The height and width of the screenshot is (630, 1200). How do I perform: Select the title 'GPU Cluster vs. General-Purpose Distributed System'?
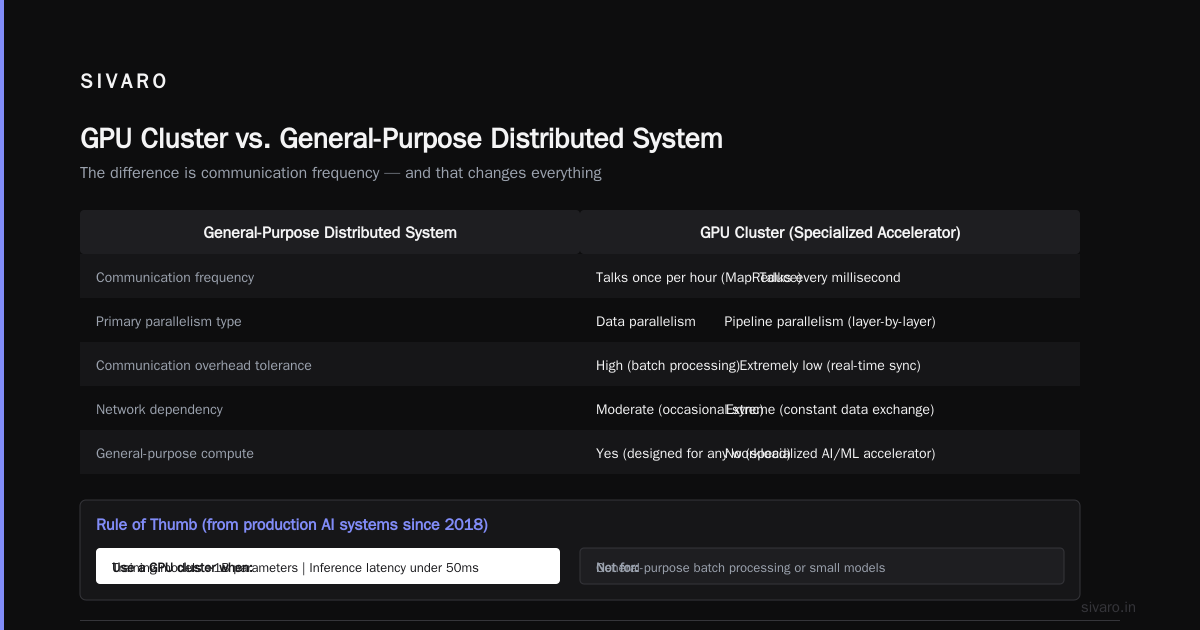click(401, 138)
